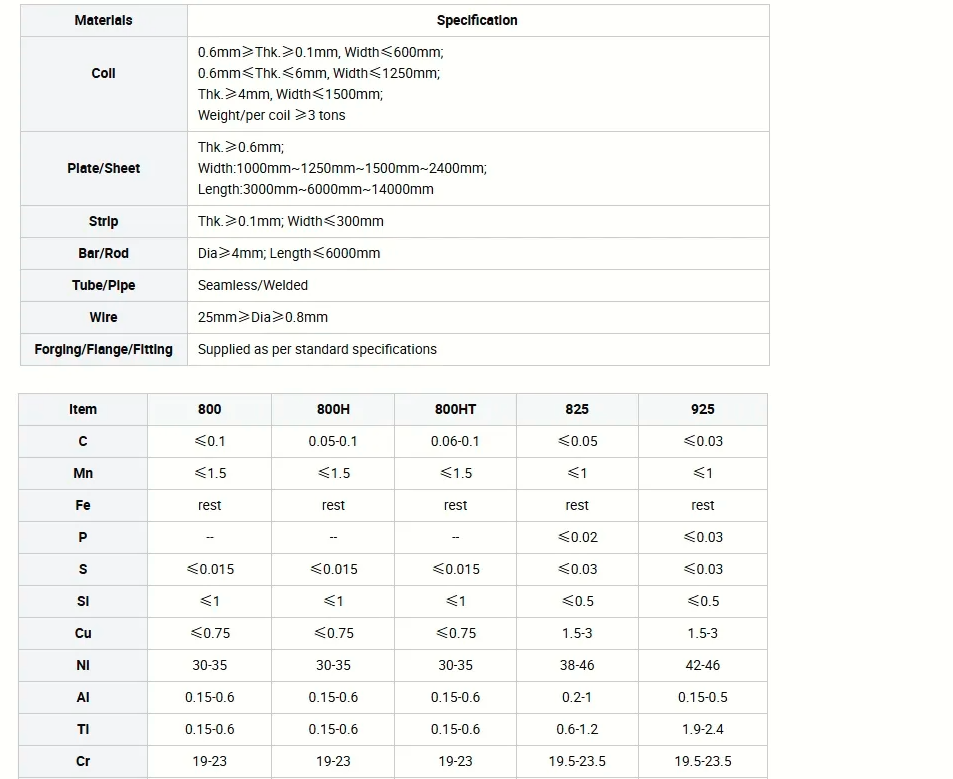The width and height of the screenshot is (953, 779).
Task: Click the Specification column header
Action: click(x=477, y=20)
